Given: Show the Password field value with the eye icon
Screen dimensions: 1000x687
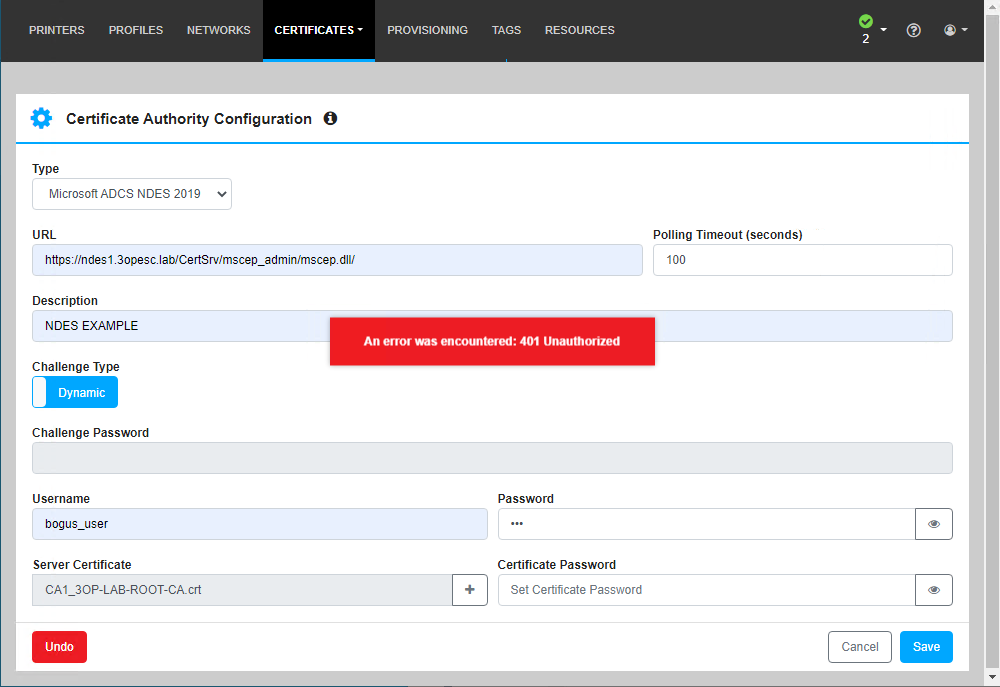Looking at the screenshot, I should point(933,523).
